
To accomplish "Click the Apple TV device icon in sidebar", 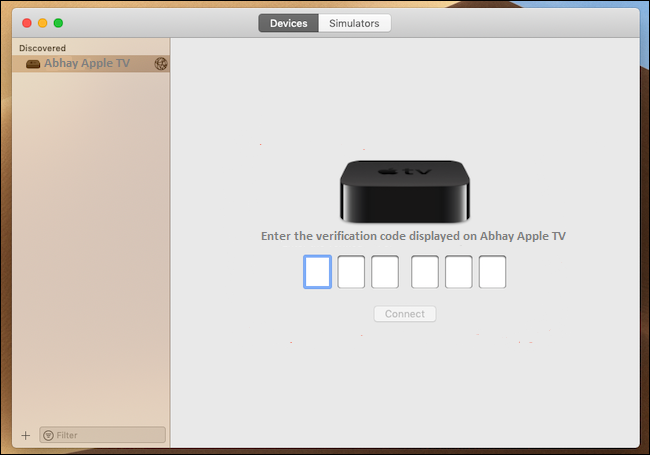I will 33,64.
